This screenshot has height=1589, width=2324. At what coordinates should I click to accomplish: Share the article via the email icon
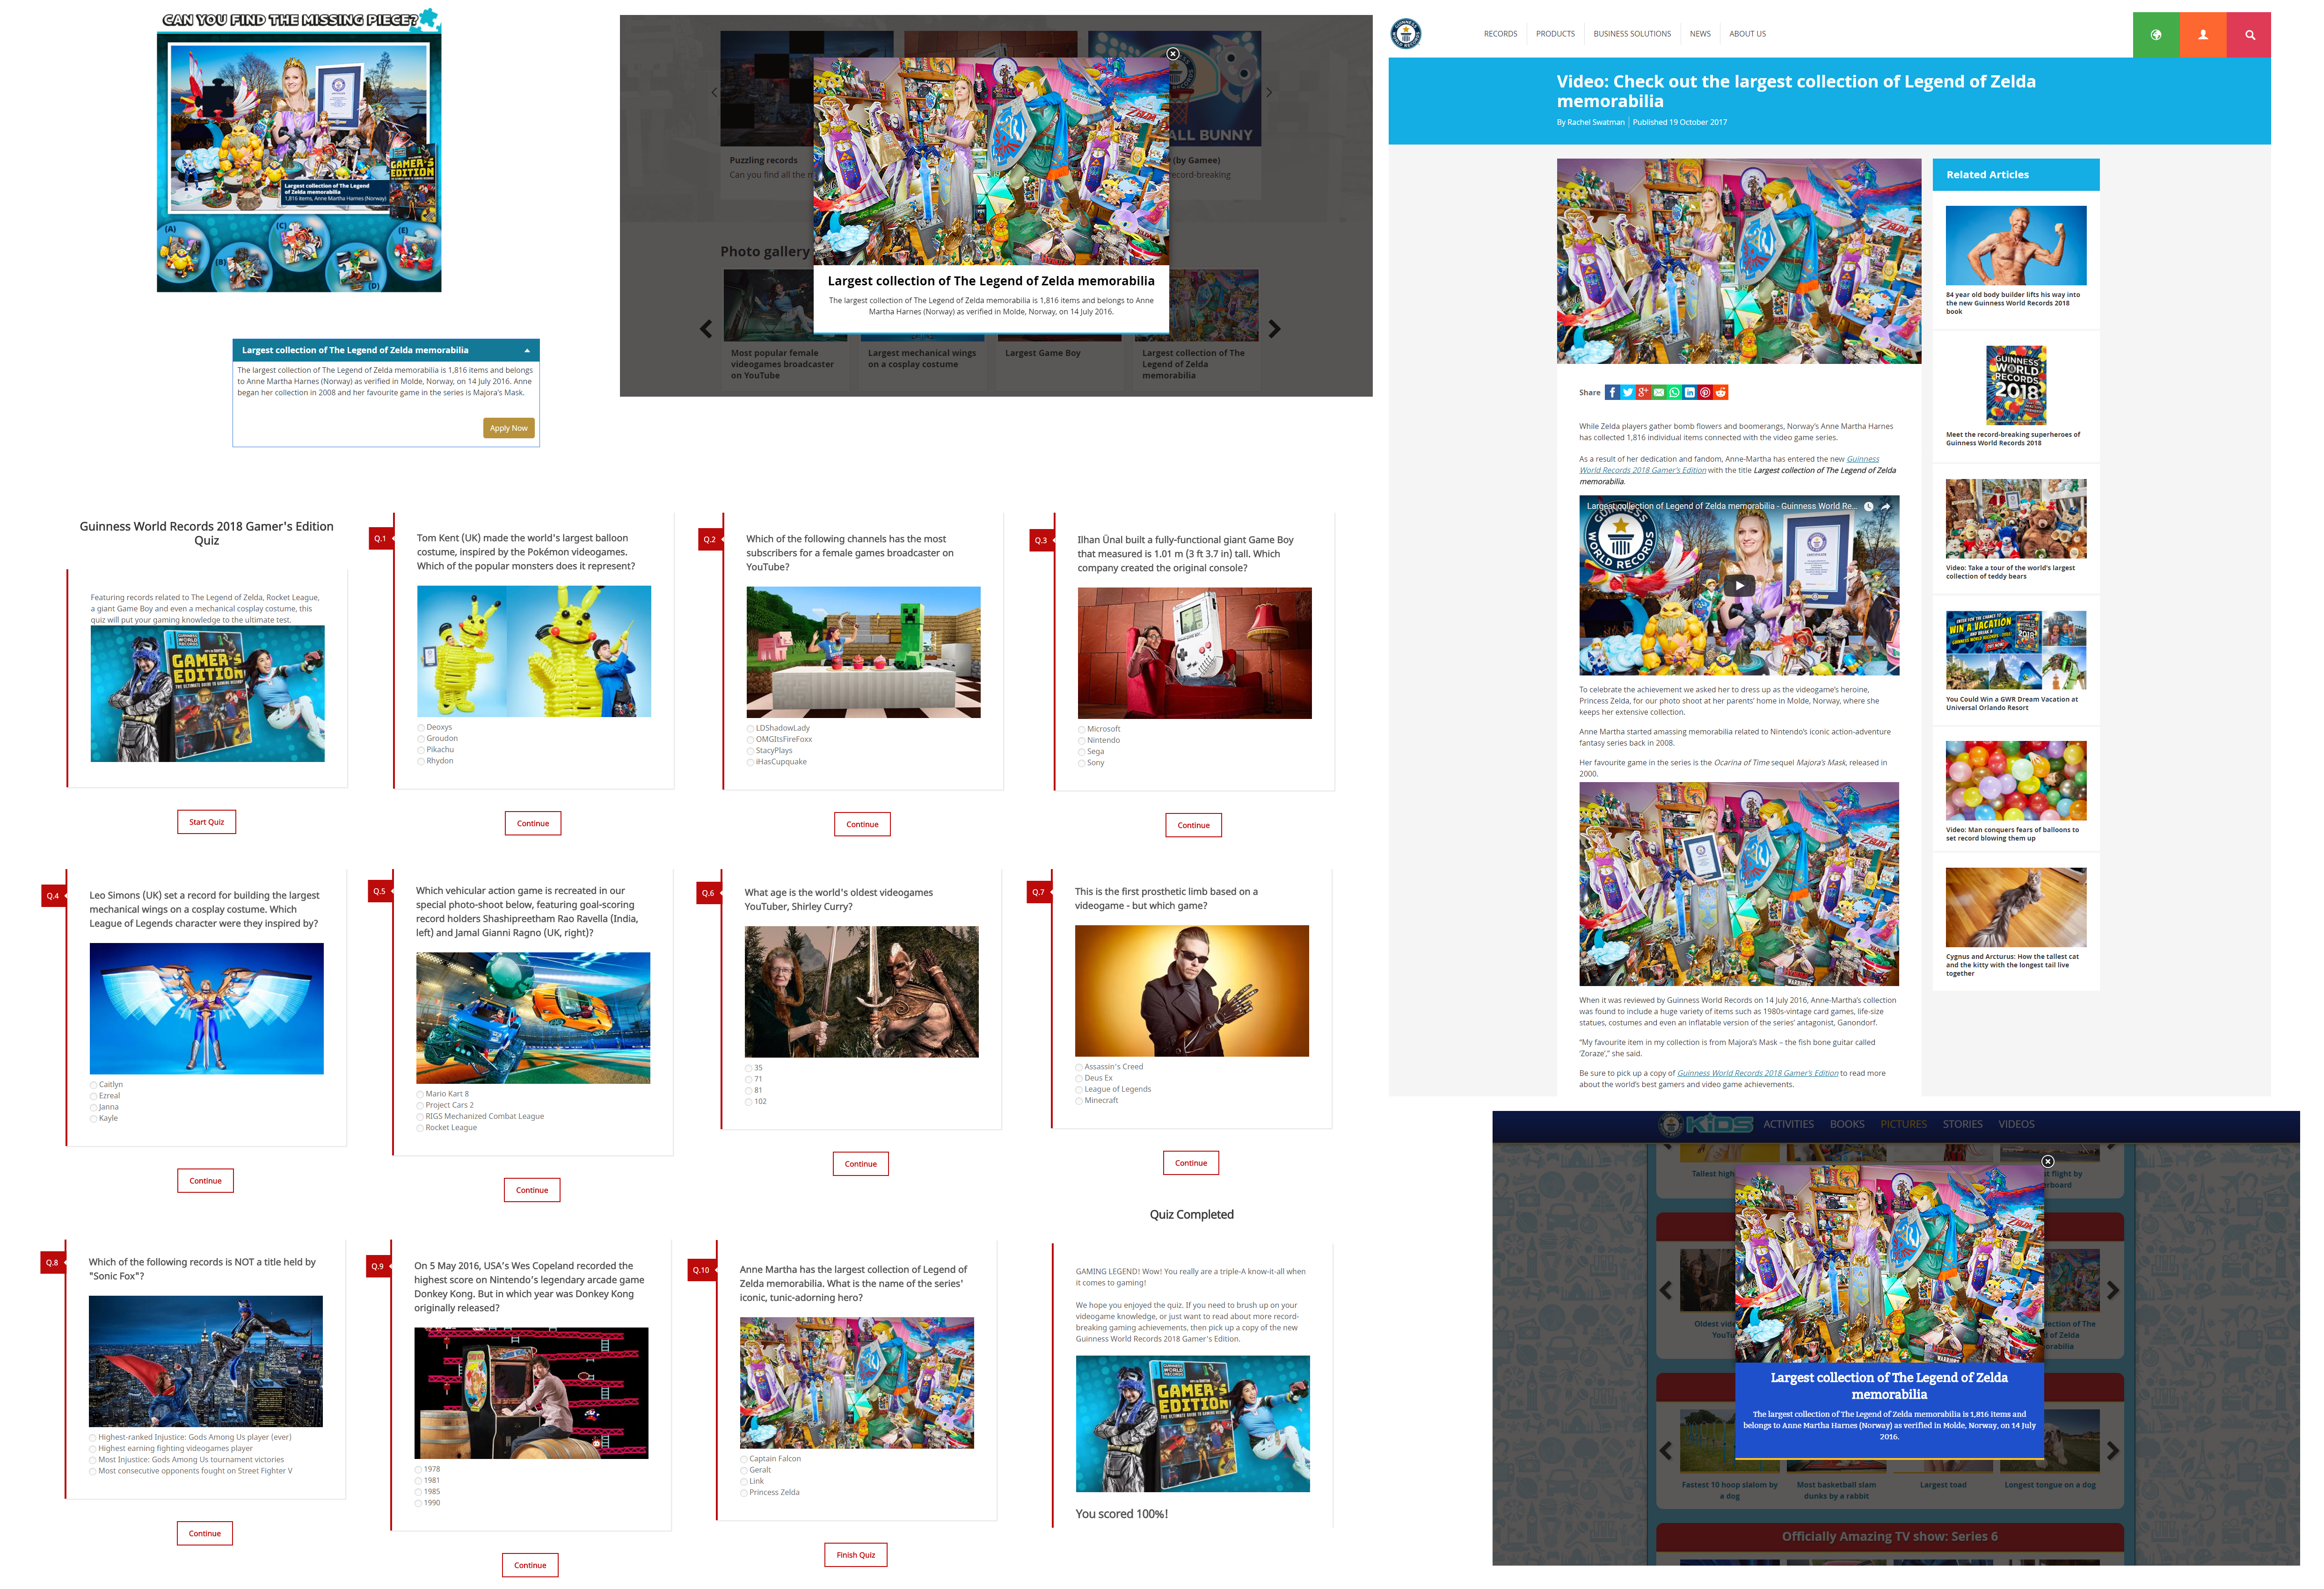1659,393
